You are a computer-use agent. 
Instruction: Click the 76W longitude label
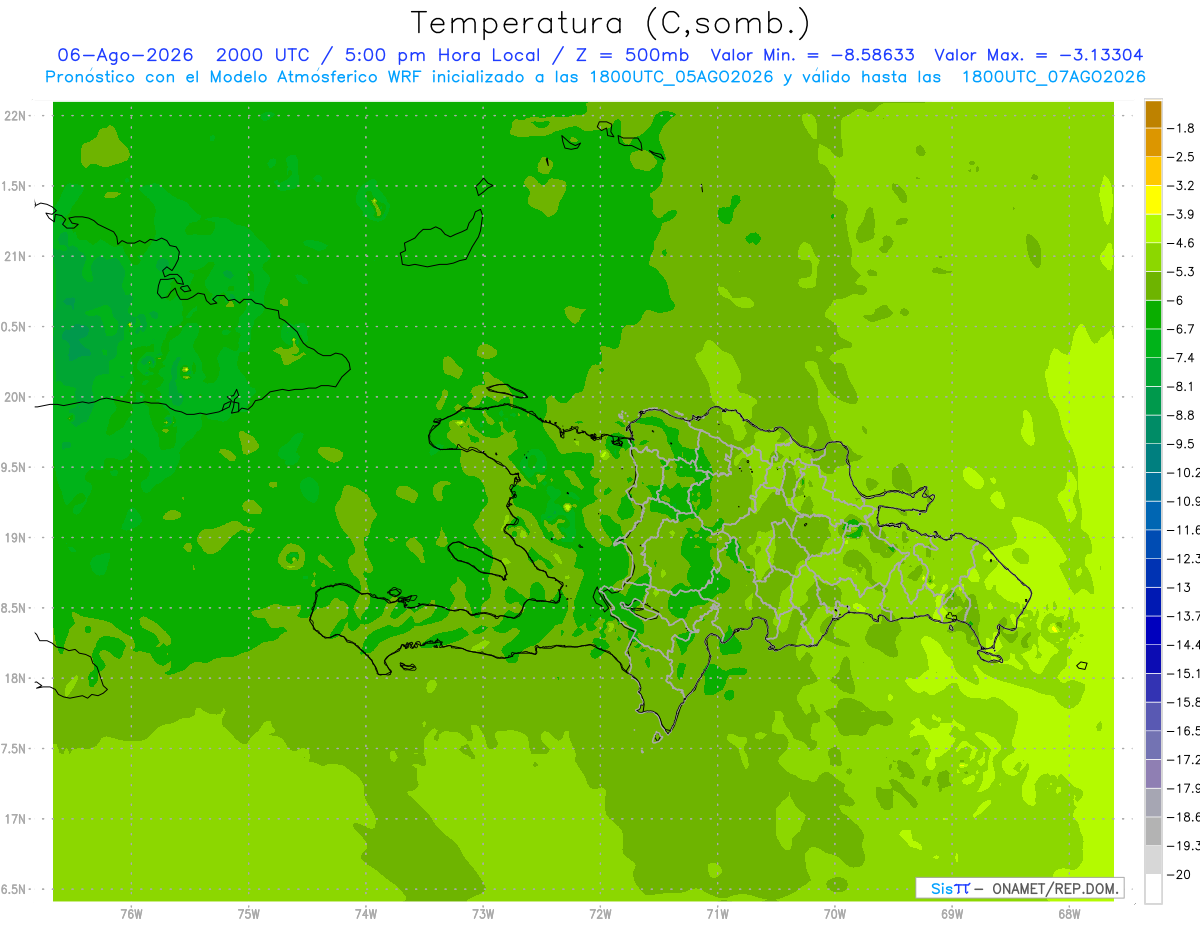[131, 913]
